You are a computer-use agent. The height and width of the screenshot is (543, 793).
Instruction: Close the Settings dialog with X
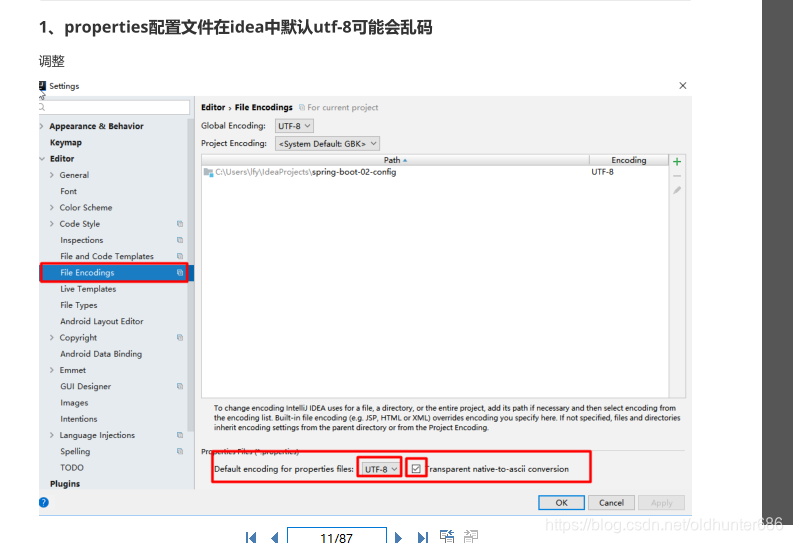tap(683, 85)
